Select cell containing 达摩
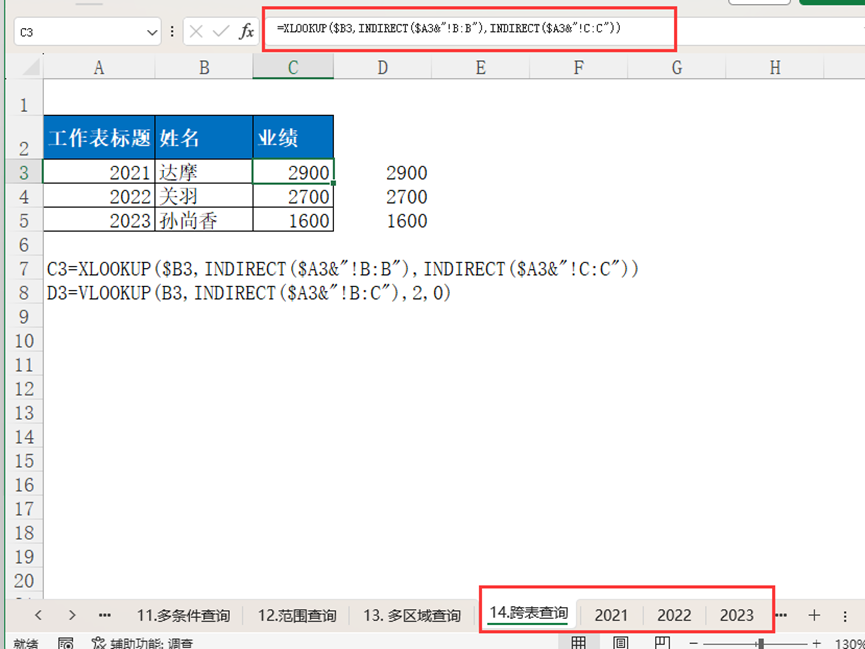 (204, 173)
